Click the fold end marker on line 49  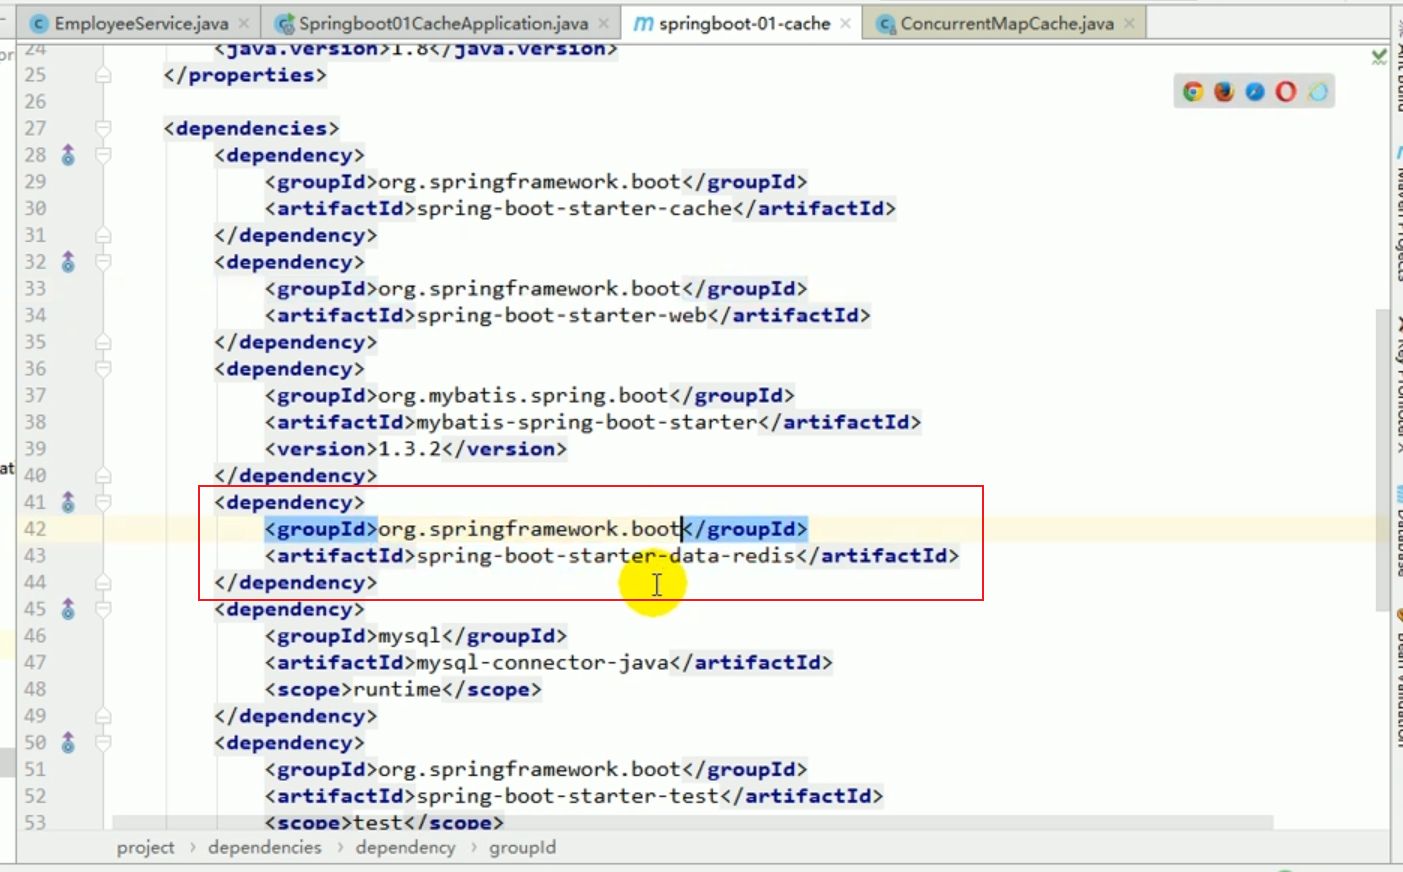(x=103, y=716)
